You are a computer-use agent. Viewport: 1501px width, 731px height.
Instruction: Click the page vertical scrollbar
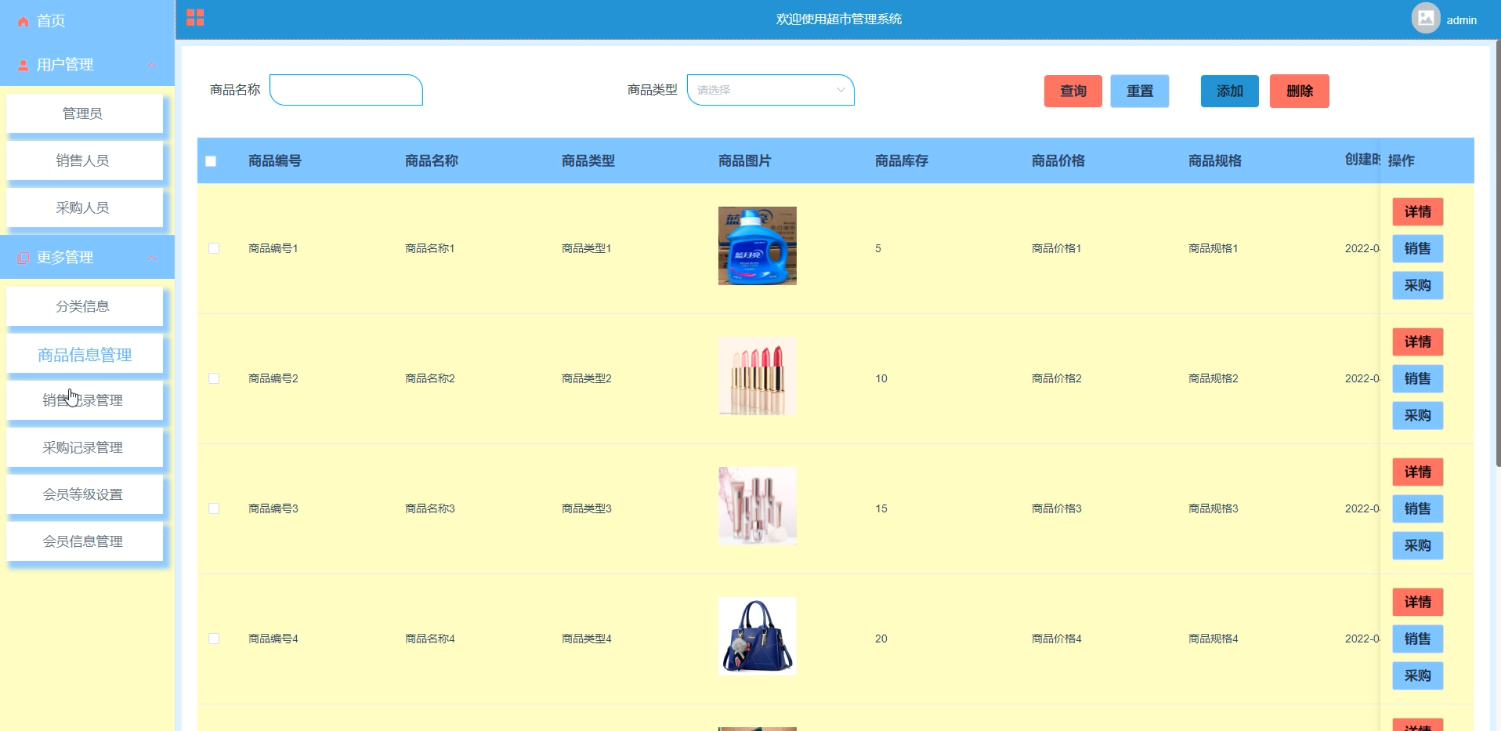(x=1497, y=255)
